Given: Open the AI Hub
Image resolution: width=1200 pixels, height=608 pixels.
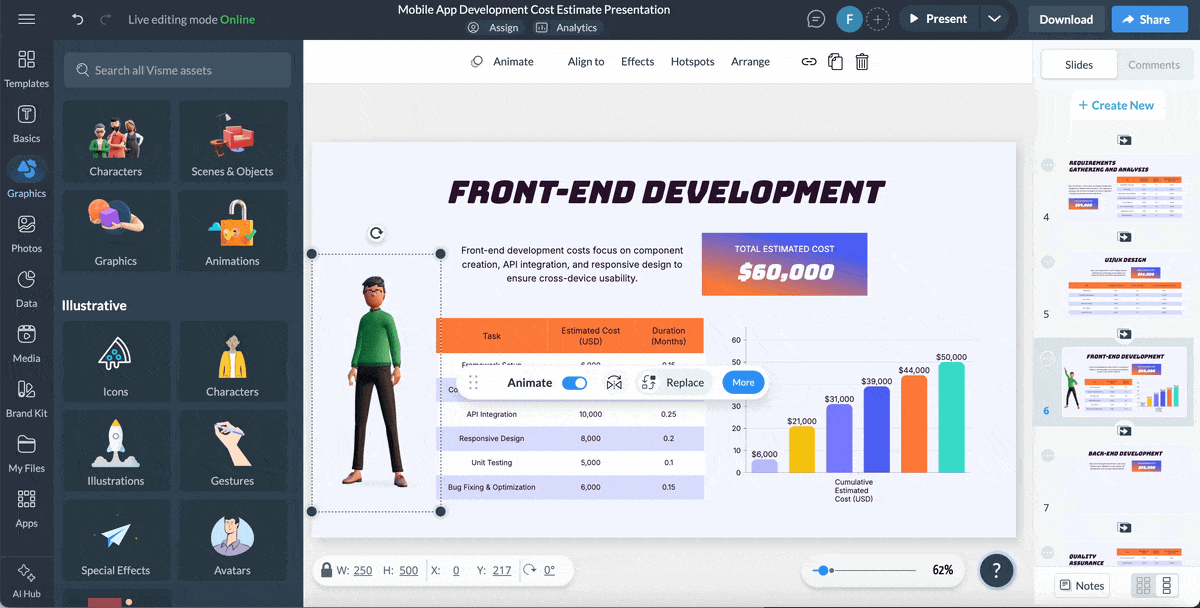Looking at the screenshot, I should coord(27,578).
